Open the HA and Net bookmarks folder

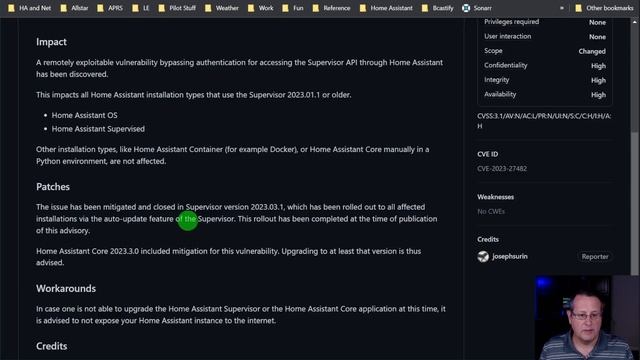29,8
